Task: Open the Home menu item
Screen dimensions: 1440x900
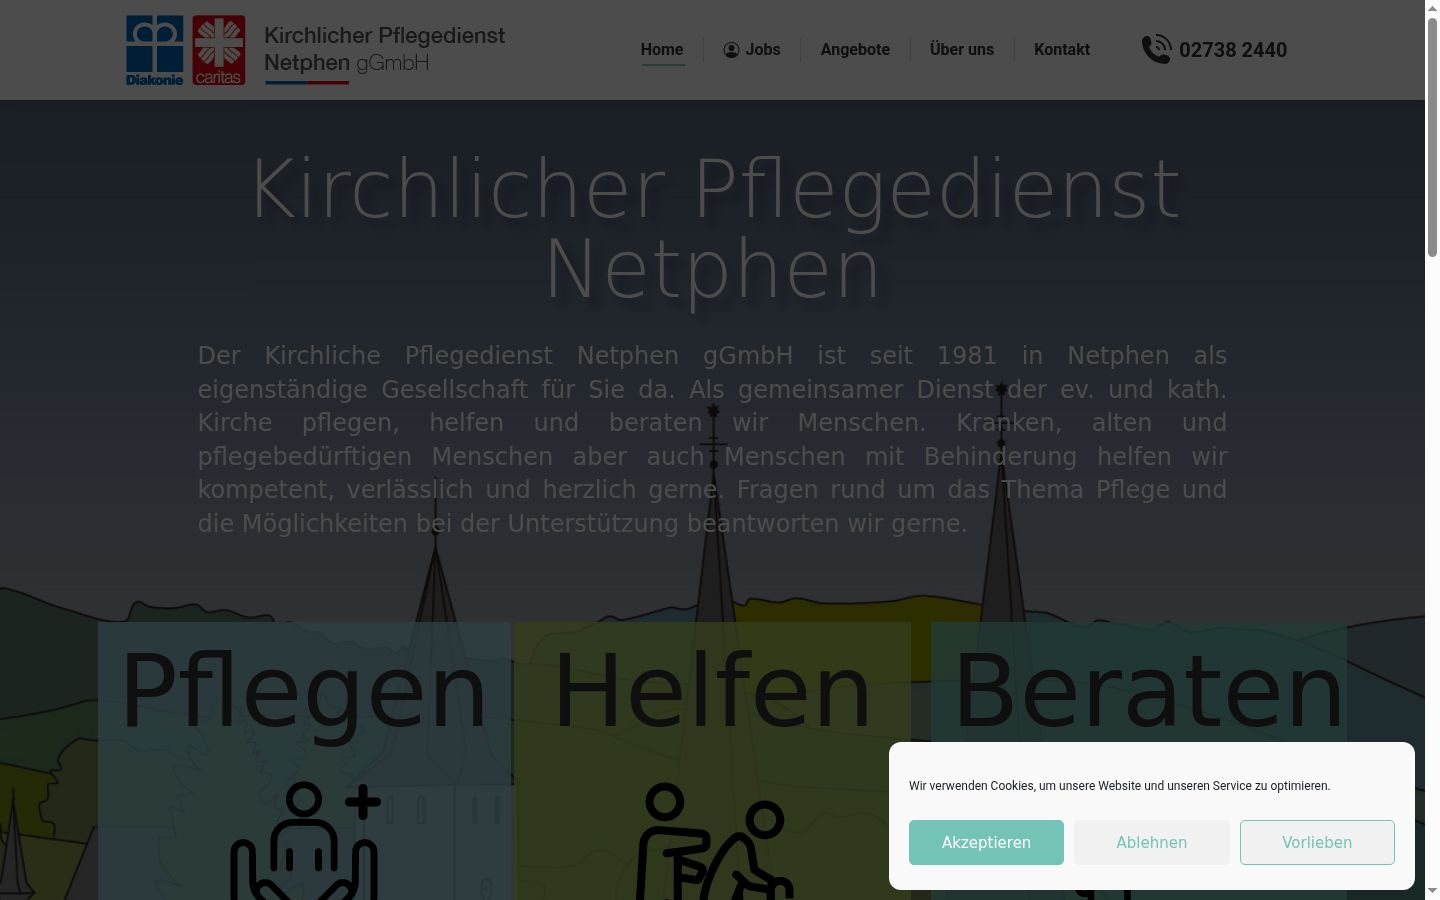Action: (x=662, y=50)
